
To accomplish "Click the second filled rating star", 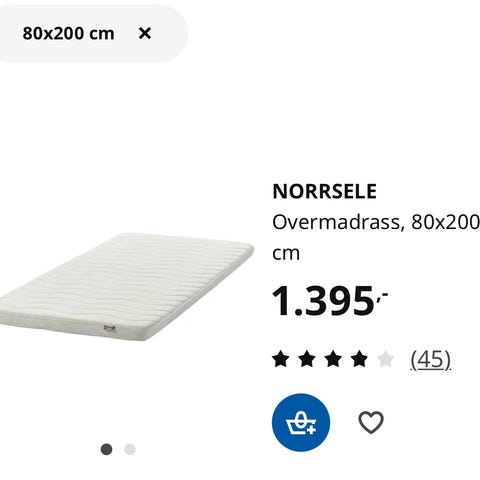I will pyautogui.click(x=307, y=359).
